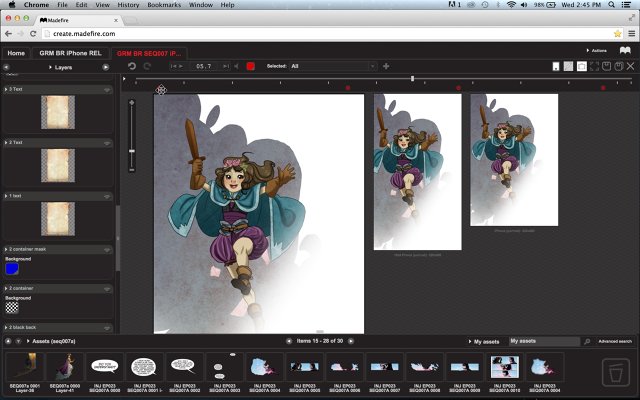This screenshot has width=640, height=400.
Task: Click left arrow beside Layers header
Action: pyautogui.click(x=6, y=67)
